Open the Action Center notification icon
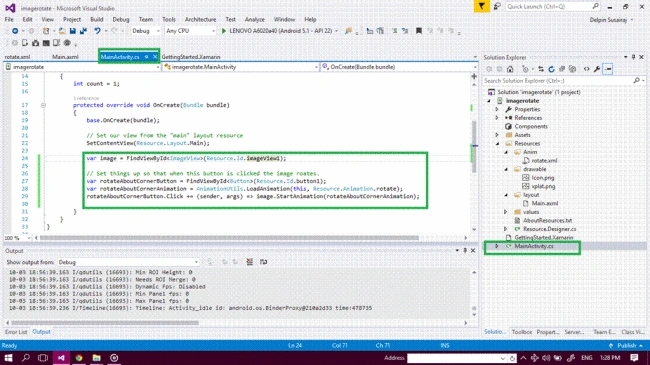This screenshot has height=365, width=650. [x=634, y=358]
